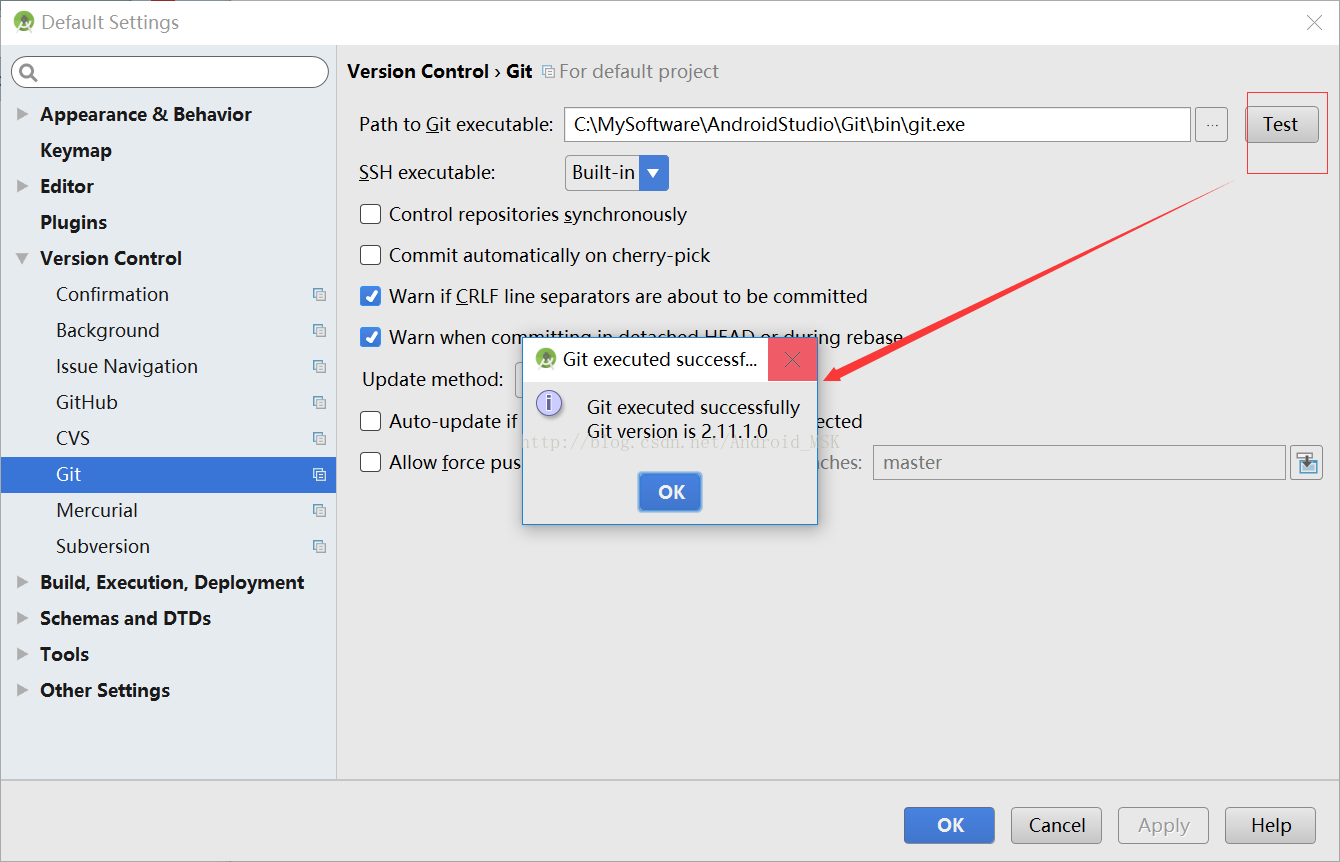This screenshot has height=862, width=1340.
Task: Toggle the Allow force push checkbox
Action: pos(370,462)
